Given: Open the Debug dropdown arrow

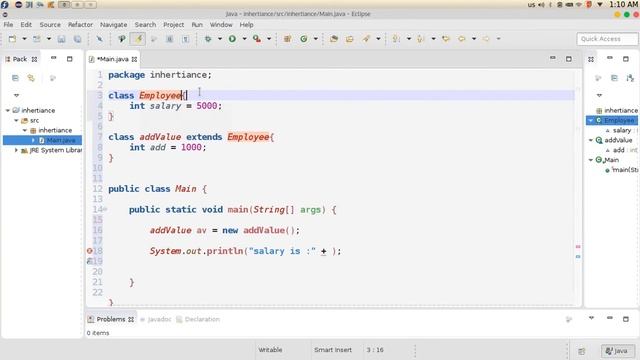Looking at the screenshot, I should (220, 39).
